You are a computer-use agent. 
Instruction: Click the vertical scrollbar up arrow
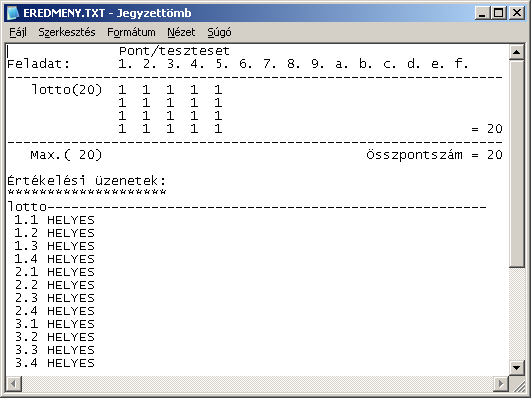(x=516, y=52)
